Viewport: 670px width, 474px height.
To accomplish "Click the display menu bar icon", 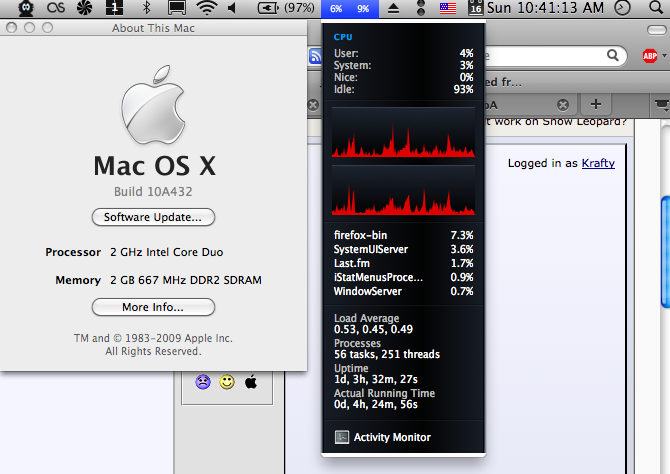I will (176, 8).
